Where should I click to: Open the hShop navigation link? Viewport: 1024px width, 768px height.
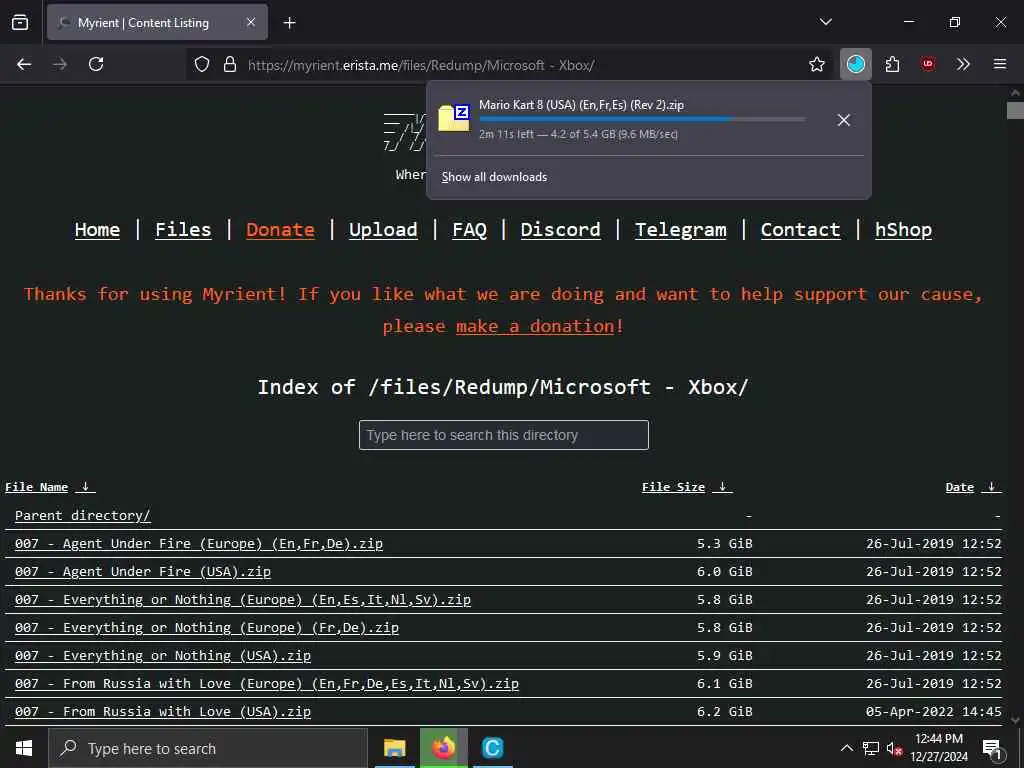coord(903,230)
